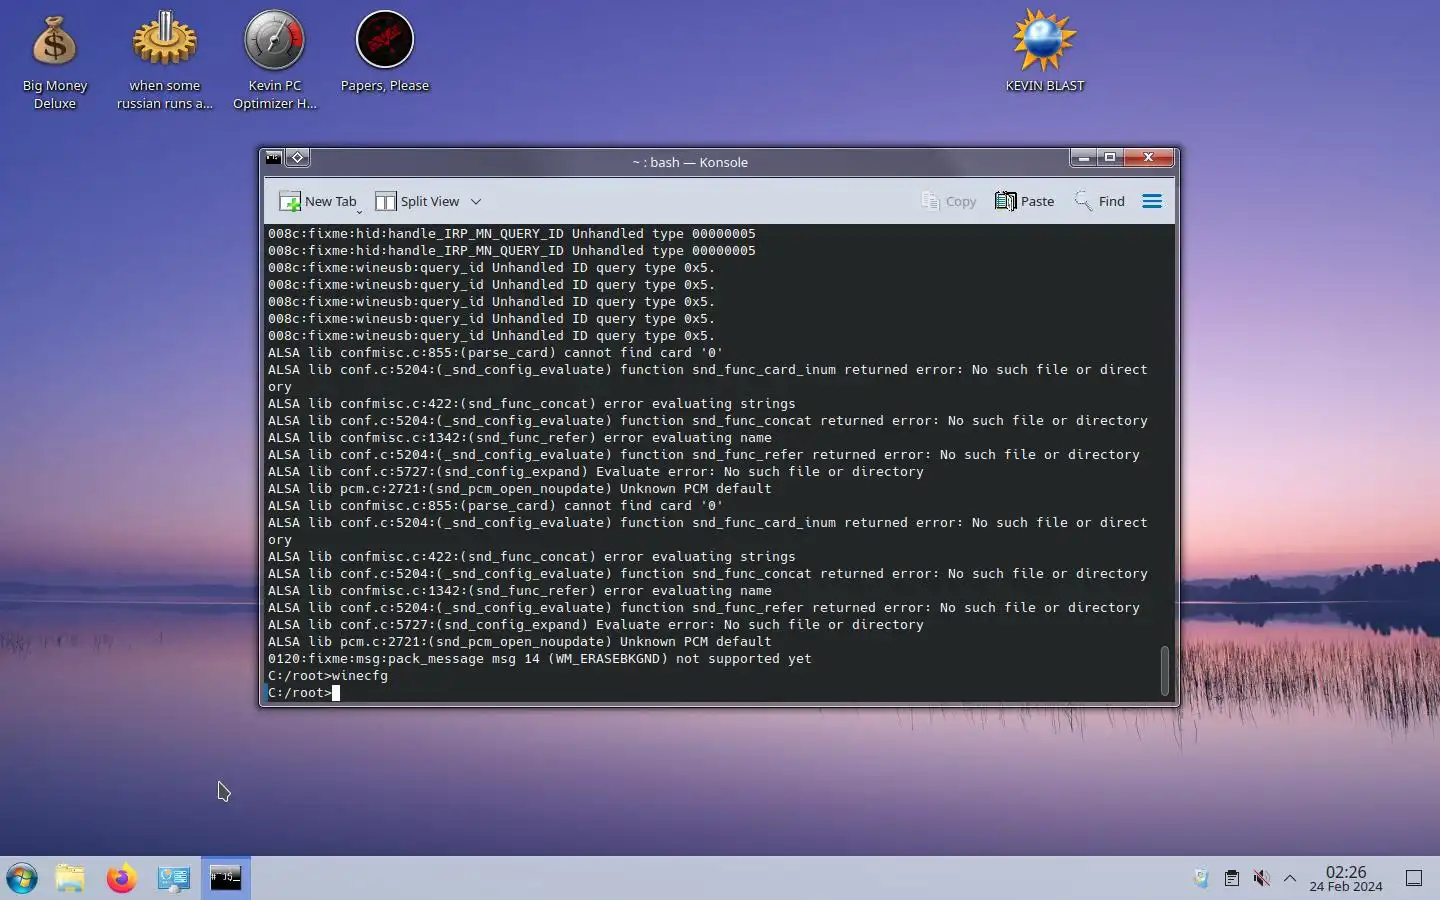Screen dimensions: 1440x900
Task: Minimize the Konsole window
Action: click(1083, 157)
